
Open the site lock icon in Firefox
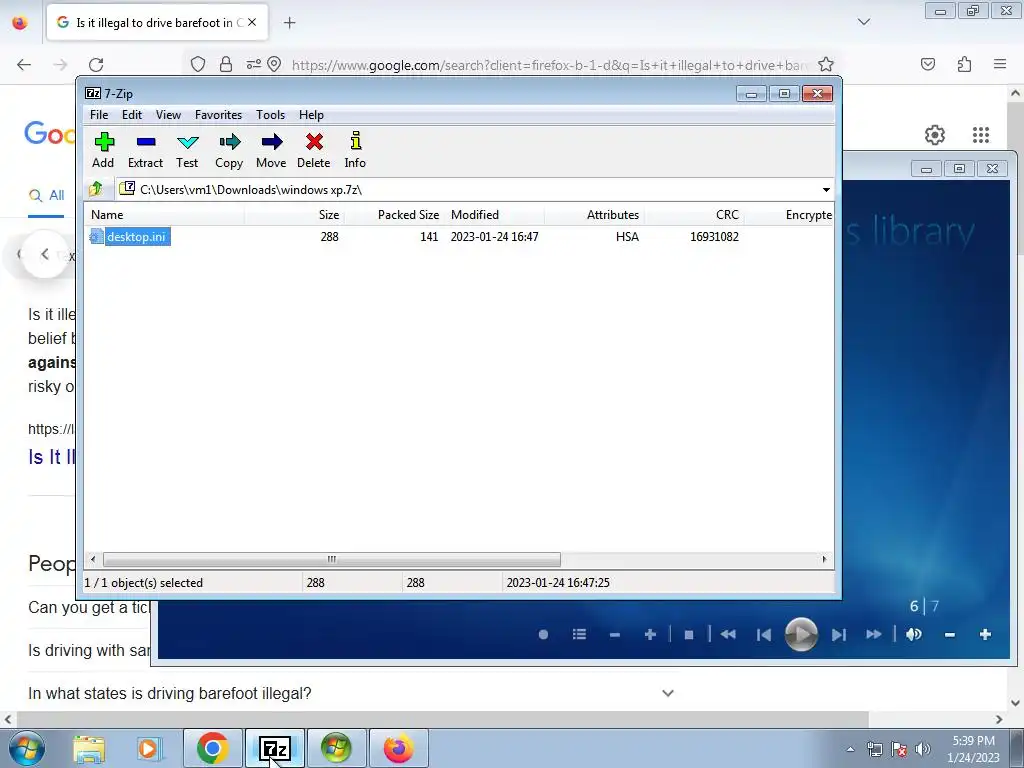pos(226,64)
